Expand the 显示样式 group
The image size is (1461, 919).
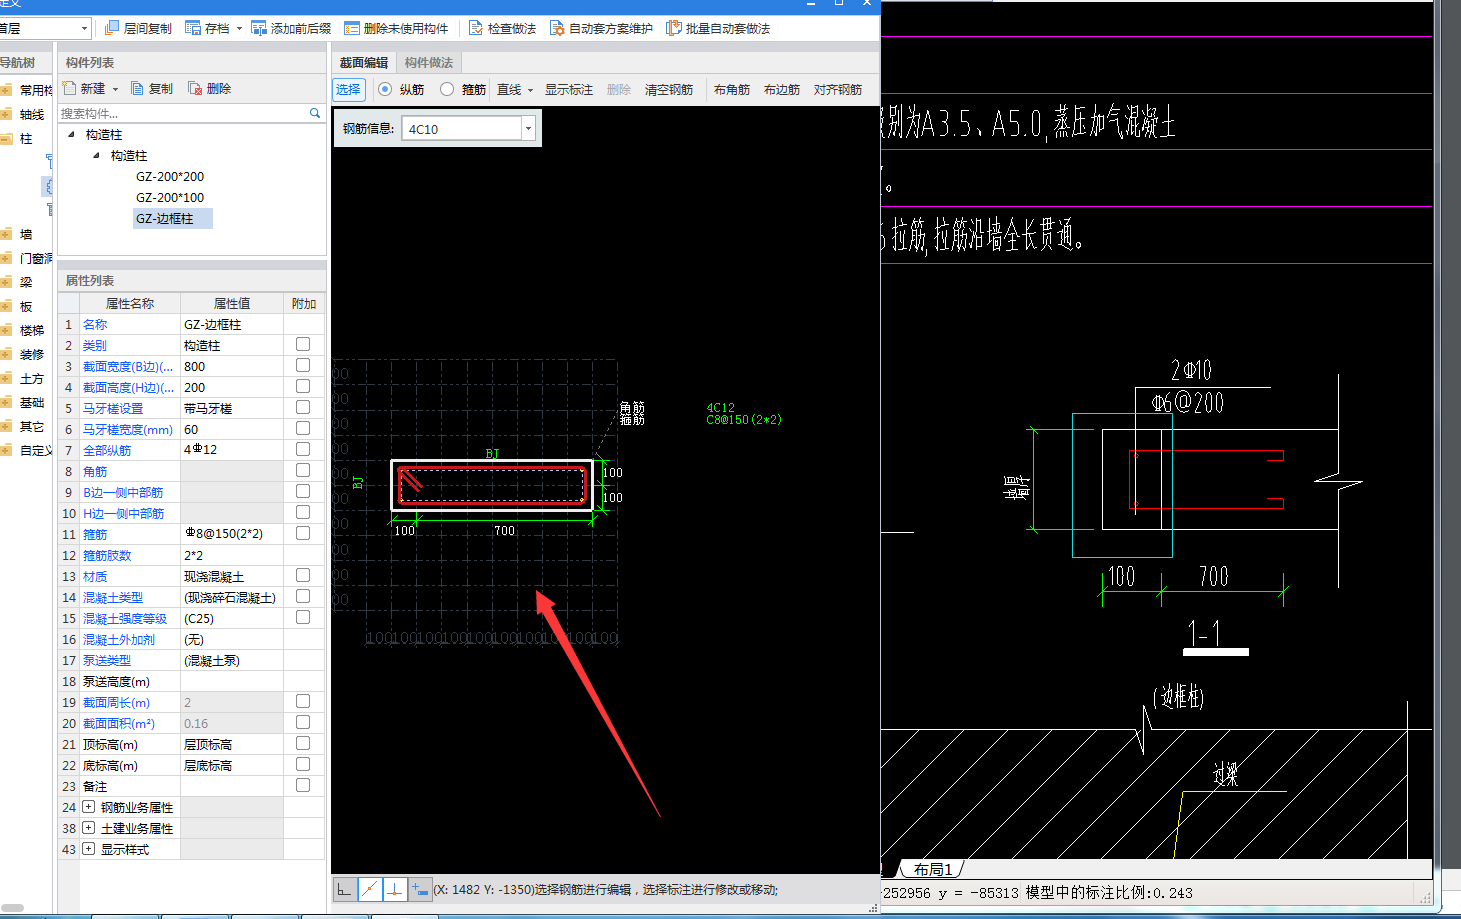[88, 848]
